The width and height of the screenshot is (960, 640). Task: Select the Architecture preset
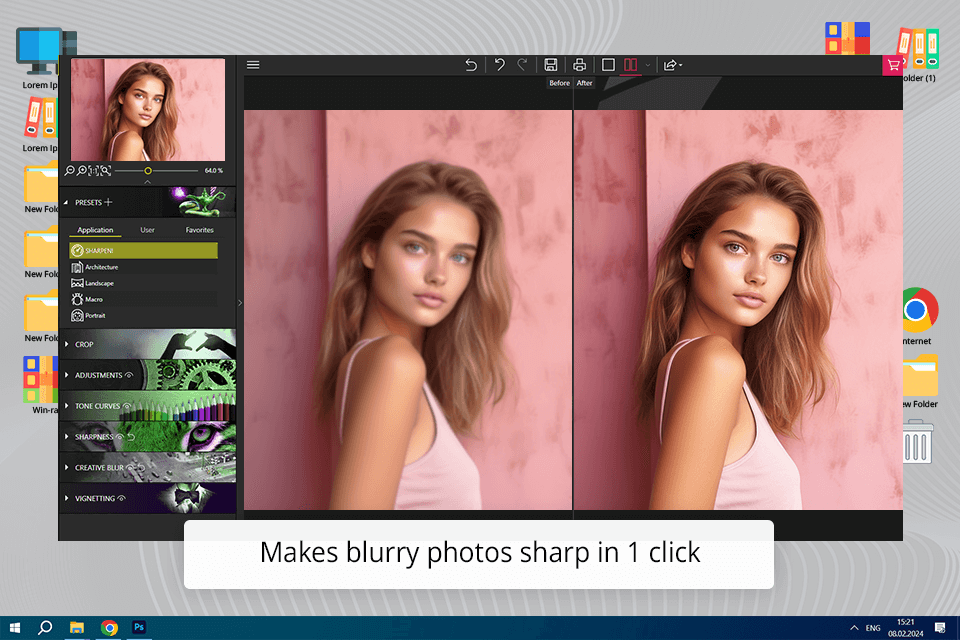143,267
